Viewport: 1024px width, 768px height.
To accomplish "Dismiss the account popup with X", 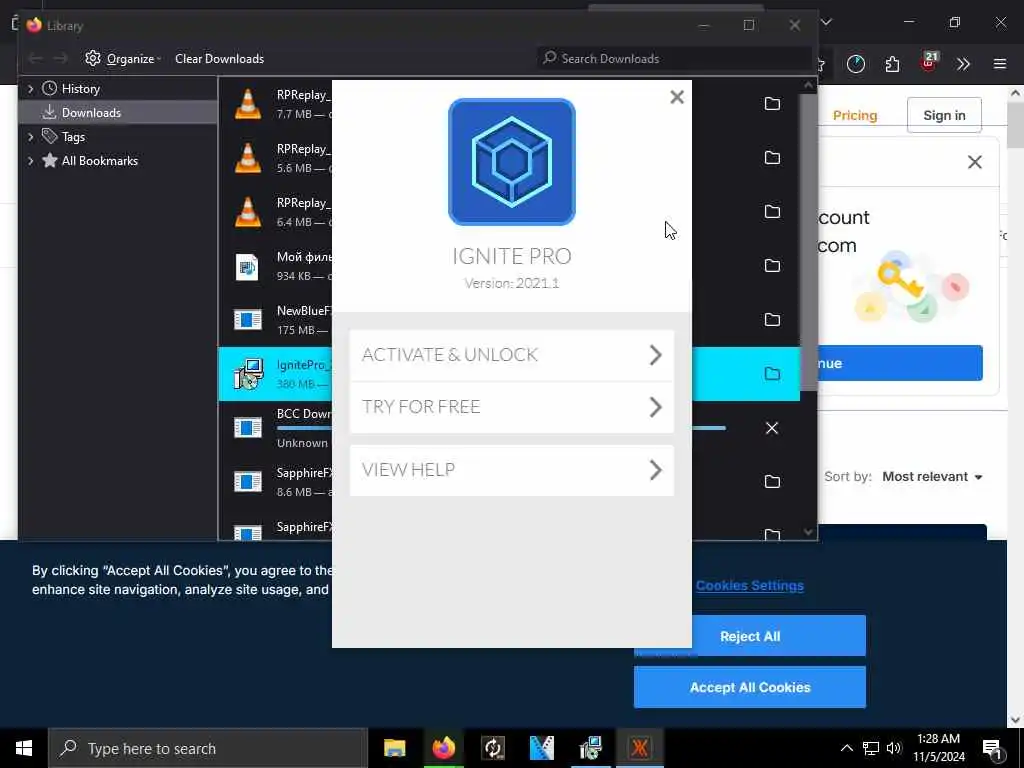I will [x=974, y=162].
